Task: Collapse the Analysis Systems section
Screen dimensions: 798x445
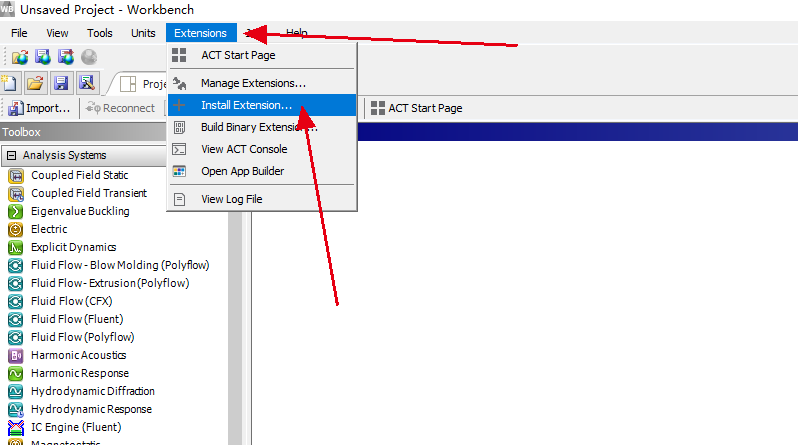Action: (12, 156)
